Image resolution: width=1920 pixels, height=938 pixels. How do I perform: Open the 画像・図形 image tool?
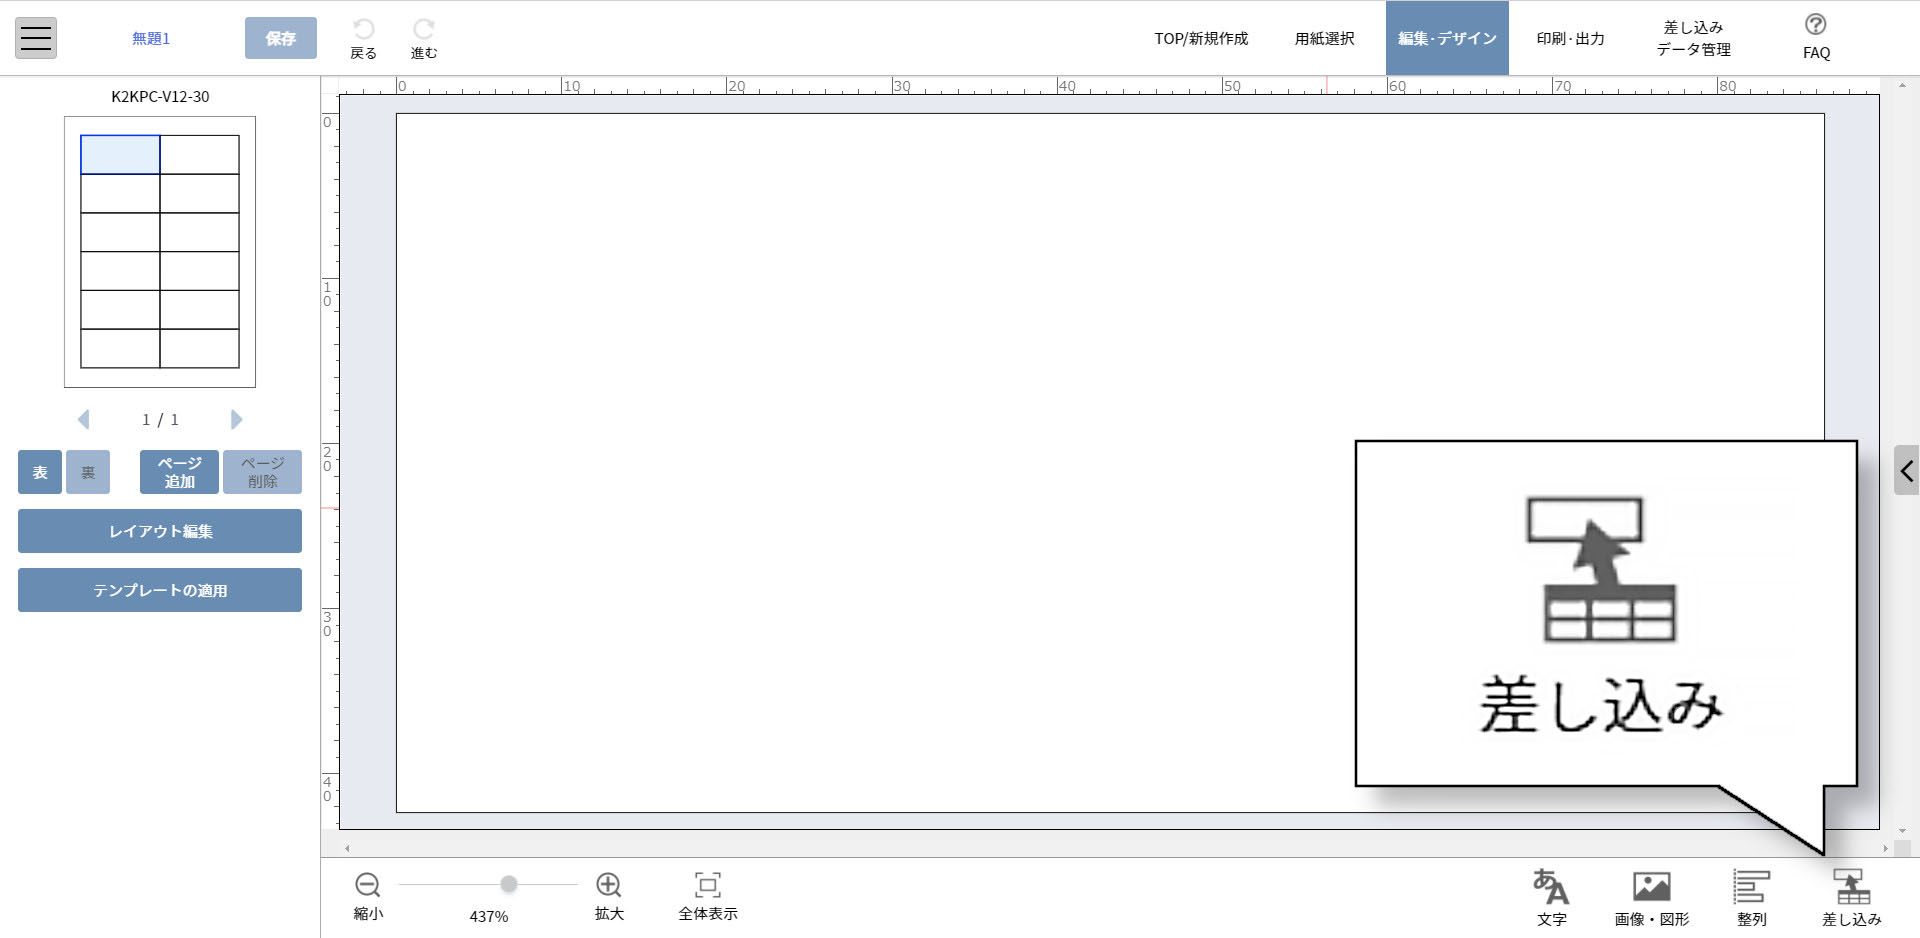tap(1651, 887)
